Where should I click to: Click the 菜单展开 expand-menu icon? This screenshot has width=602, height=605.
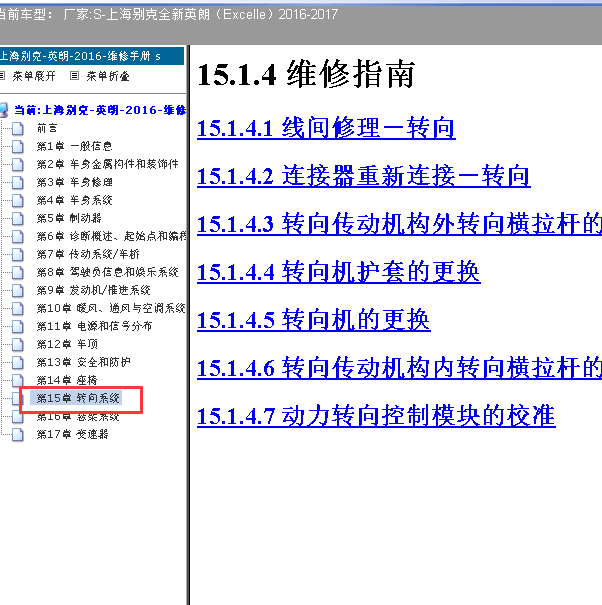pos(2,76)
